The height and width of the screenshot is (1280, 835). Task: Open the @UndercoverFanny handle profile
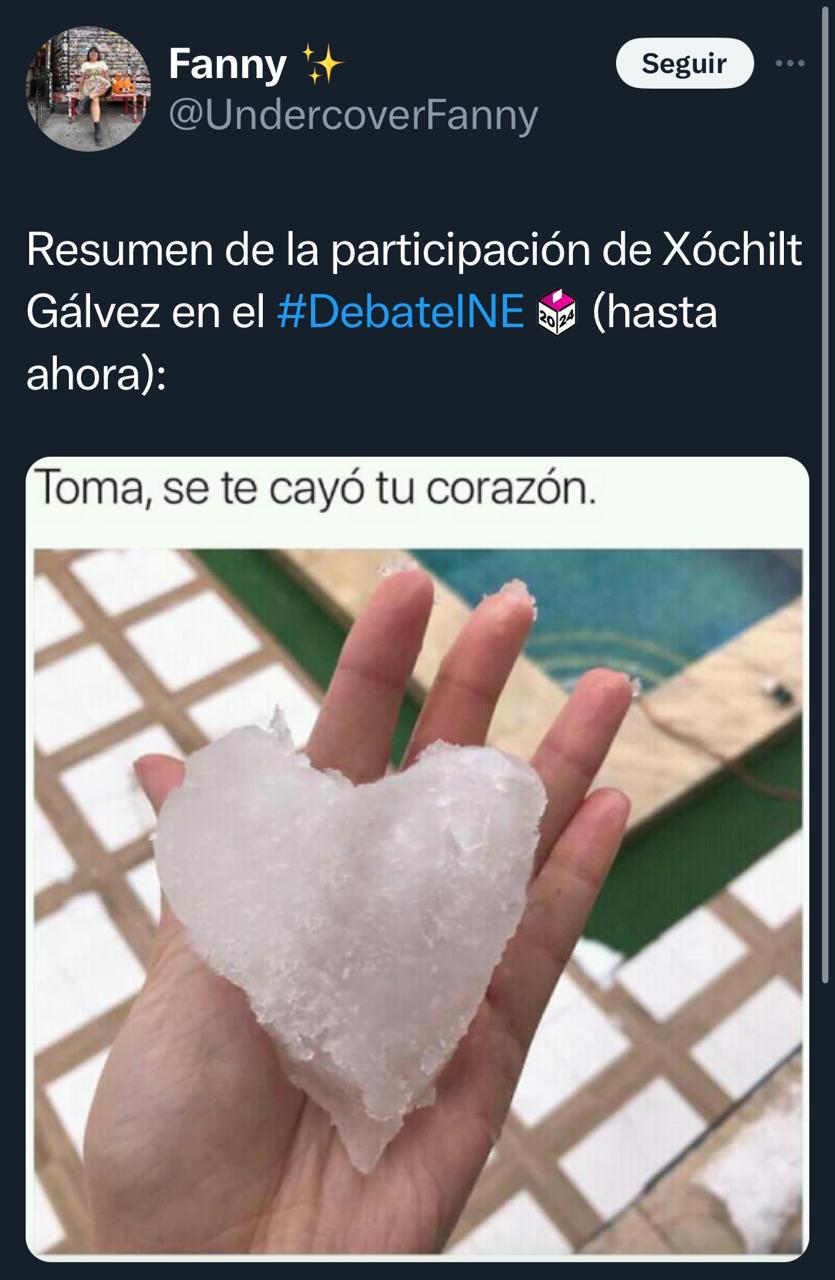(x=353, y=116)
